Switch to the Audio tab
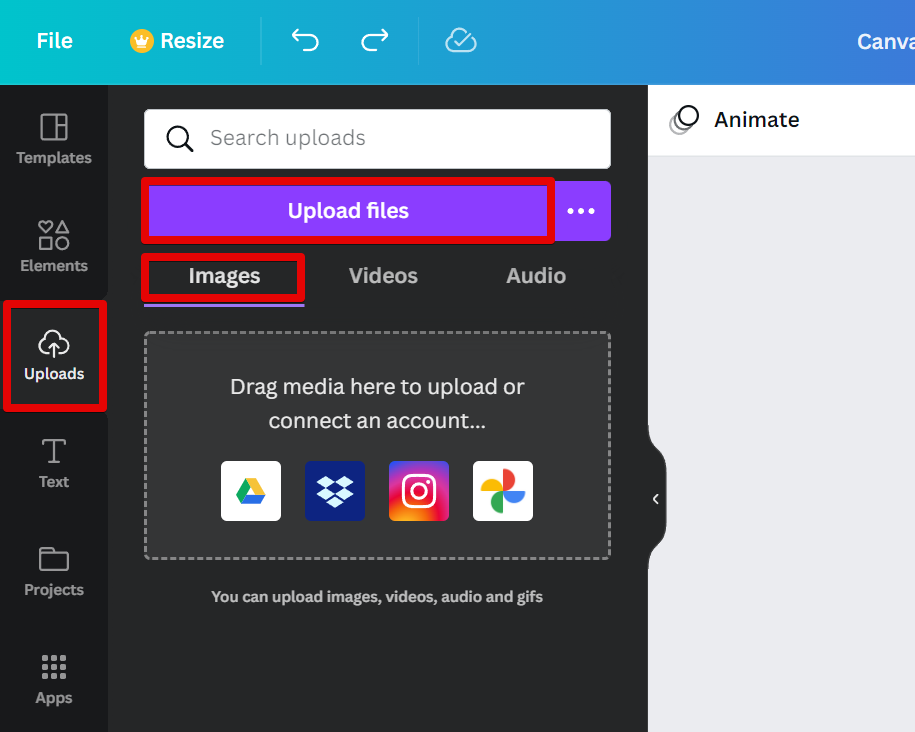915x732 pixels. click(536, 276)
